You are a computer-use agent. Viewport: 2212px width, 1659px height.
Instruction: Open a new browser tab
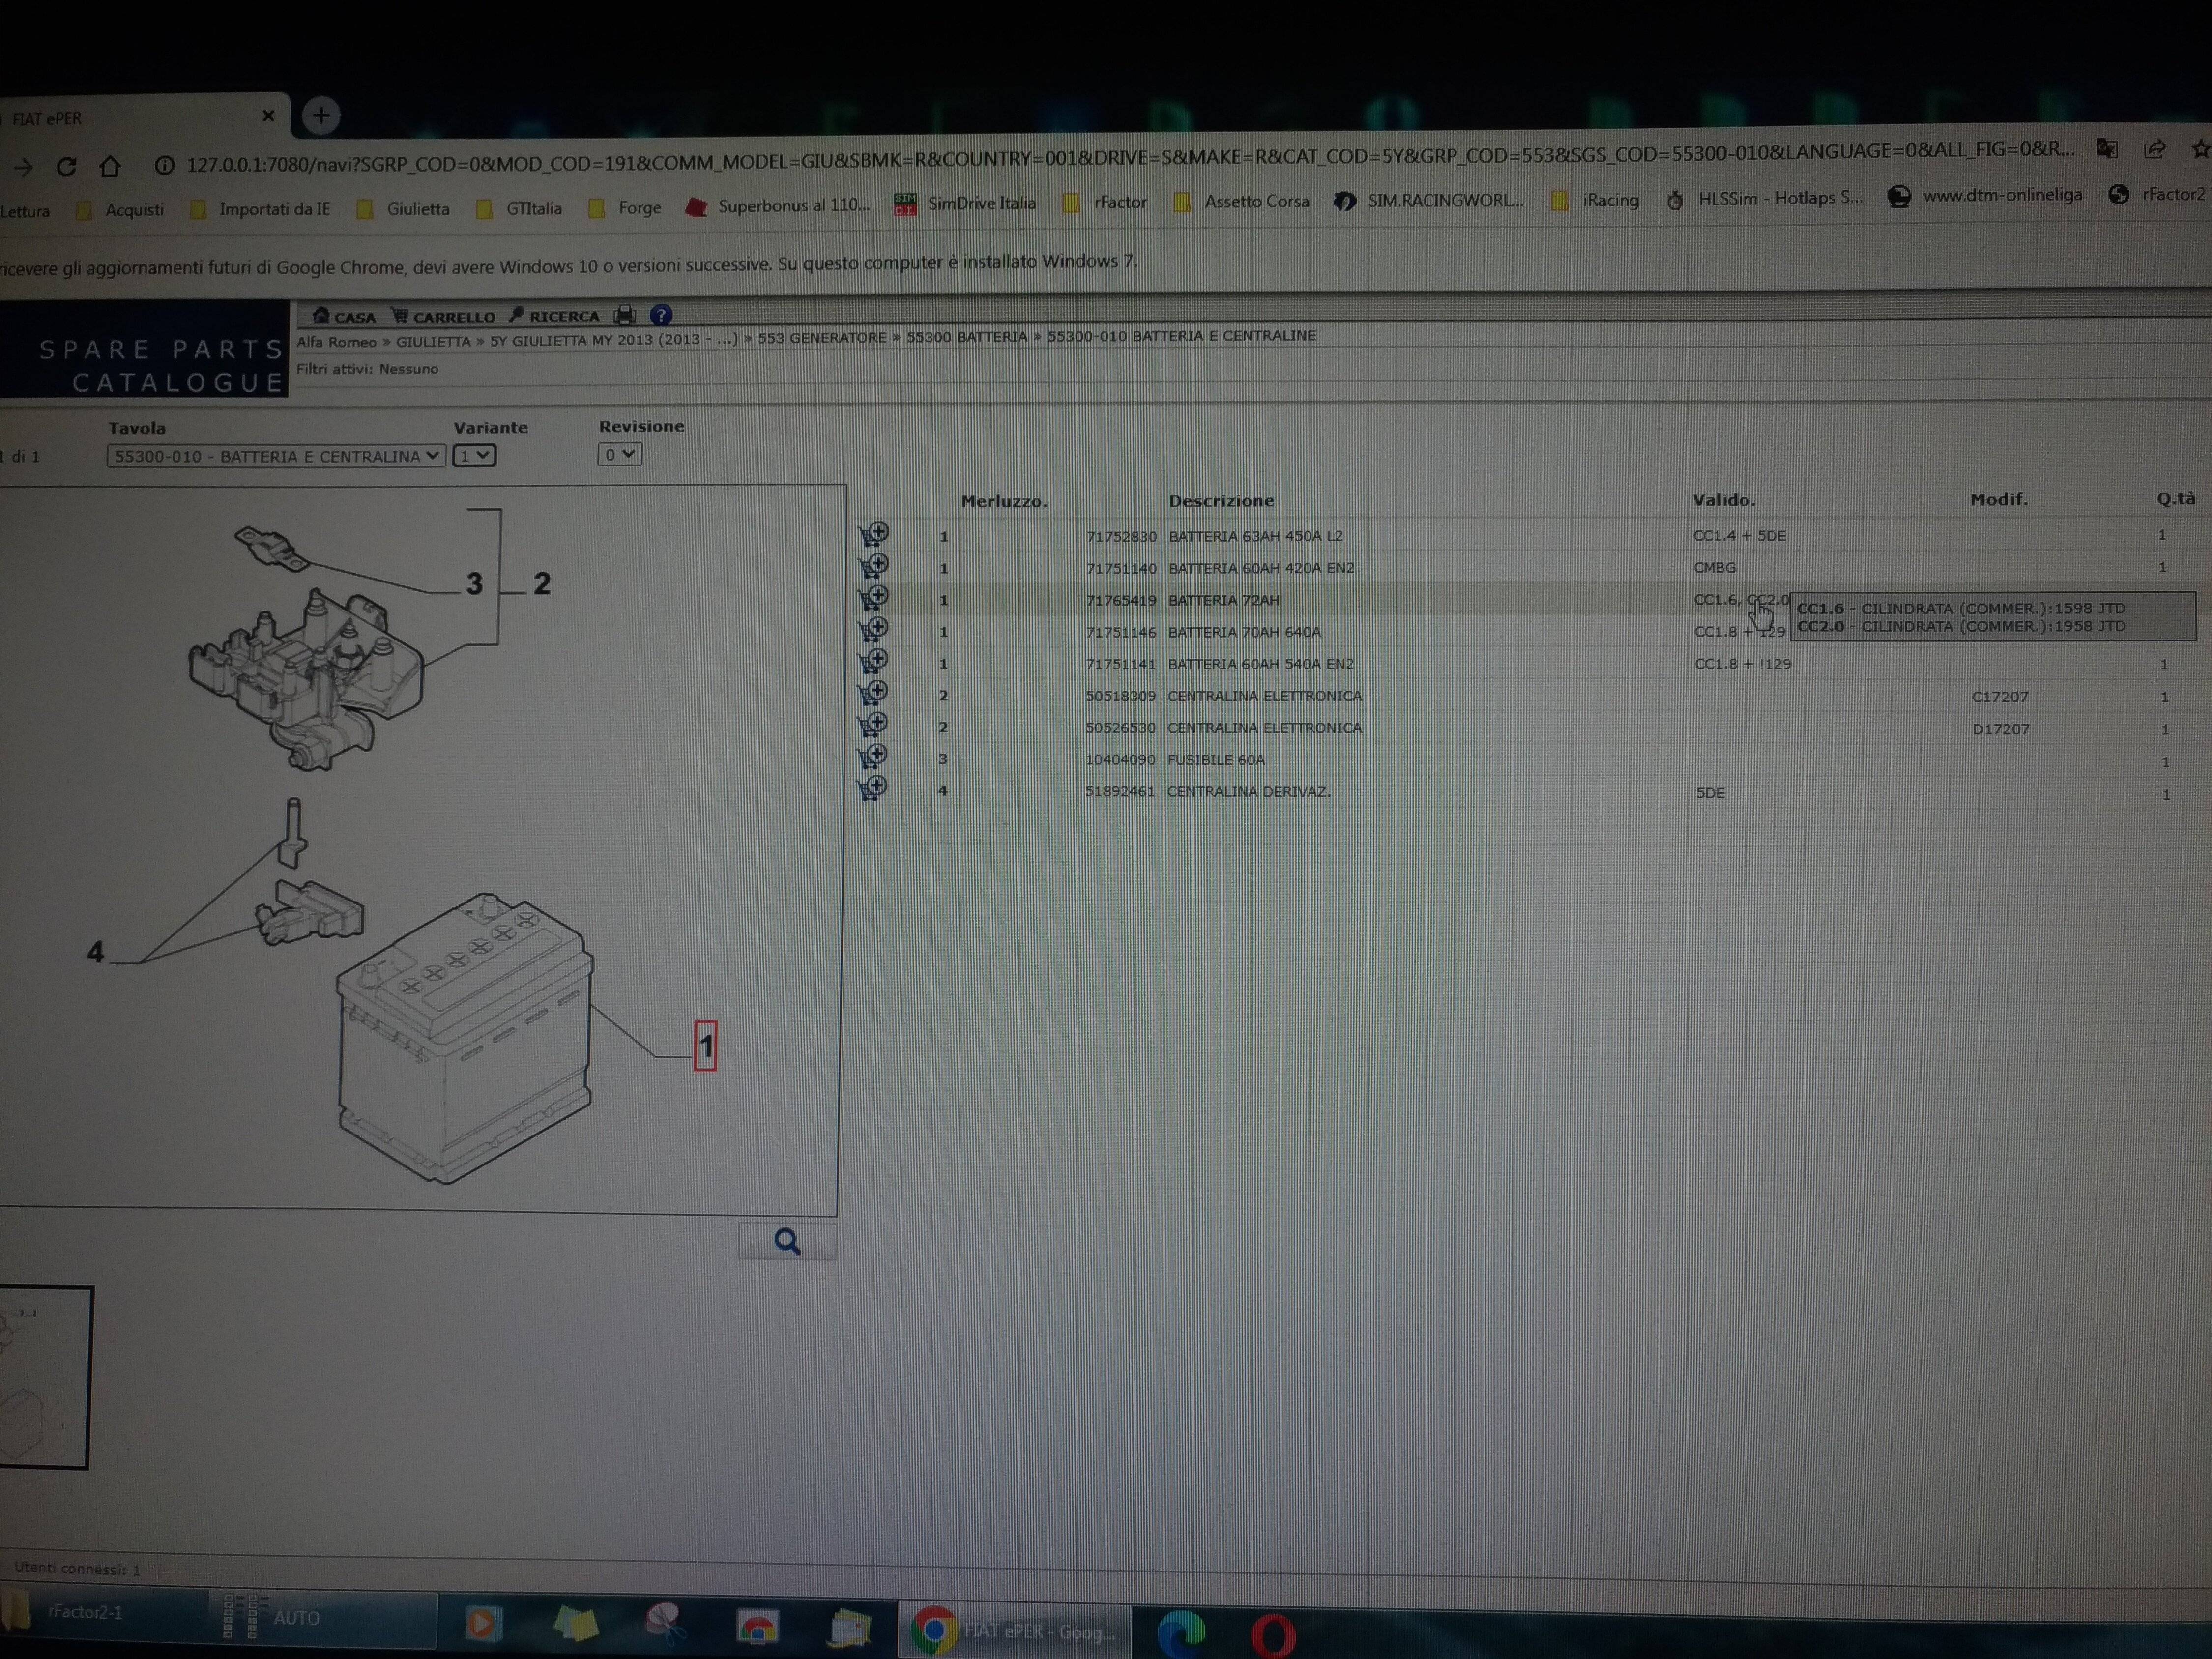320,116
